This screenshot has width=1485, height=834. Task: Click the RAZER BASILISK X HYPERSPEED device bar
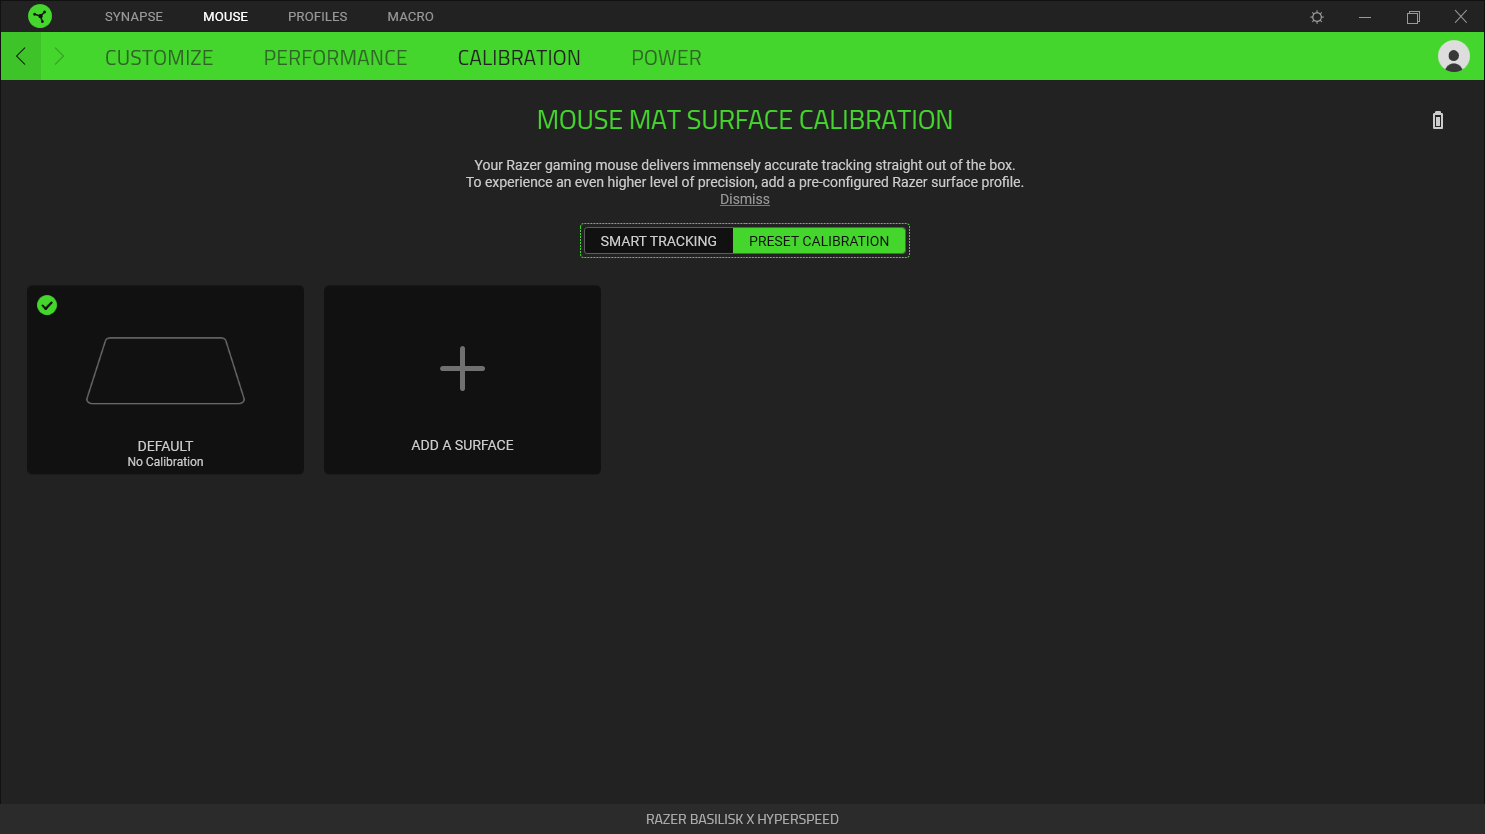pos(742,819)
